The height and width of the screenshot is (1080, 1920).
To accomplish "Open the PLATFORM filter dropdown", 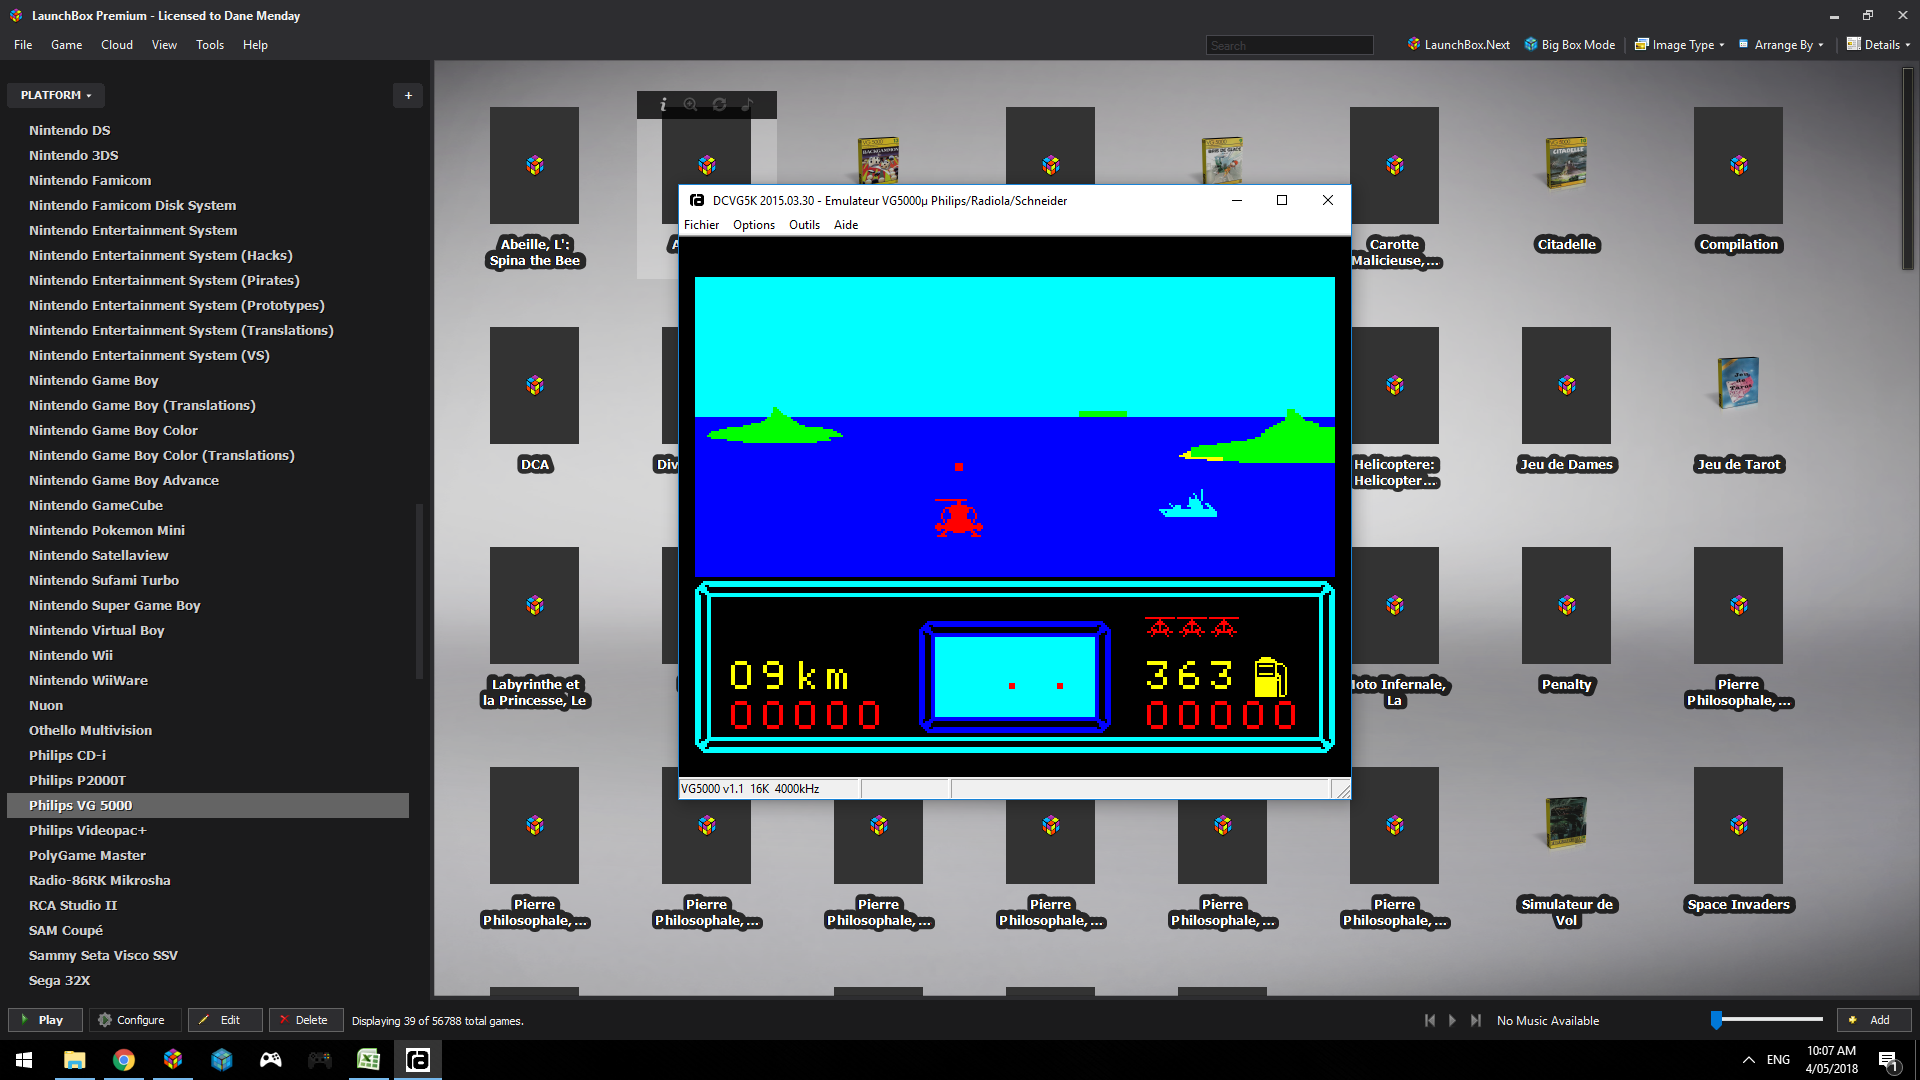I will (x=56, y=95).
